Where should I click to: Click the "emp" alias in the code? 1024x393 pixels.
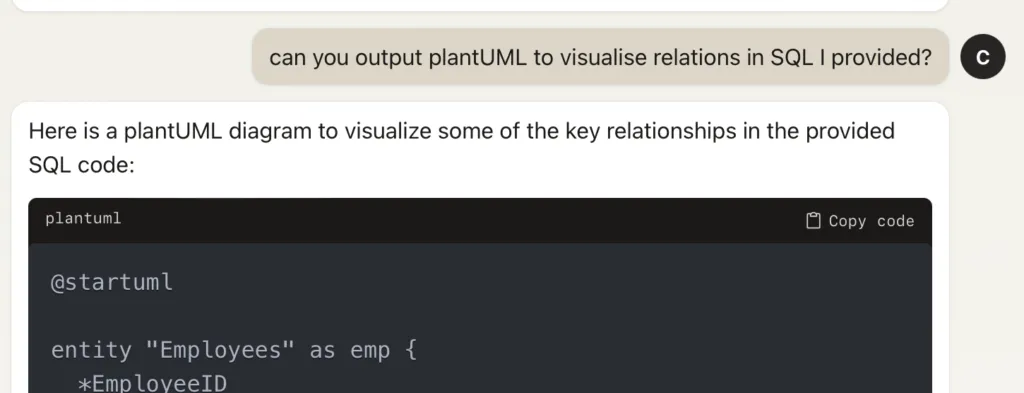pos(370,352)
